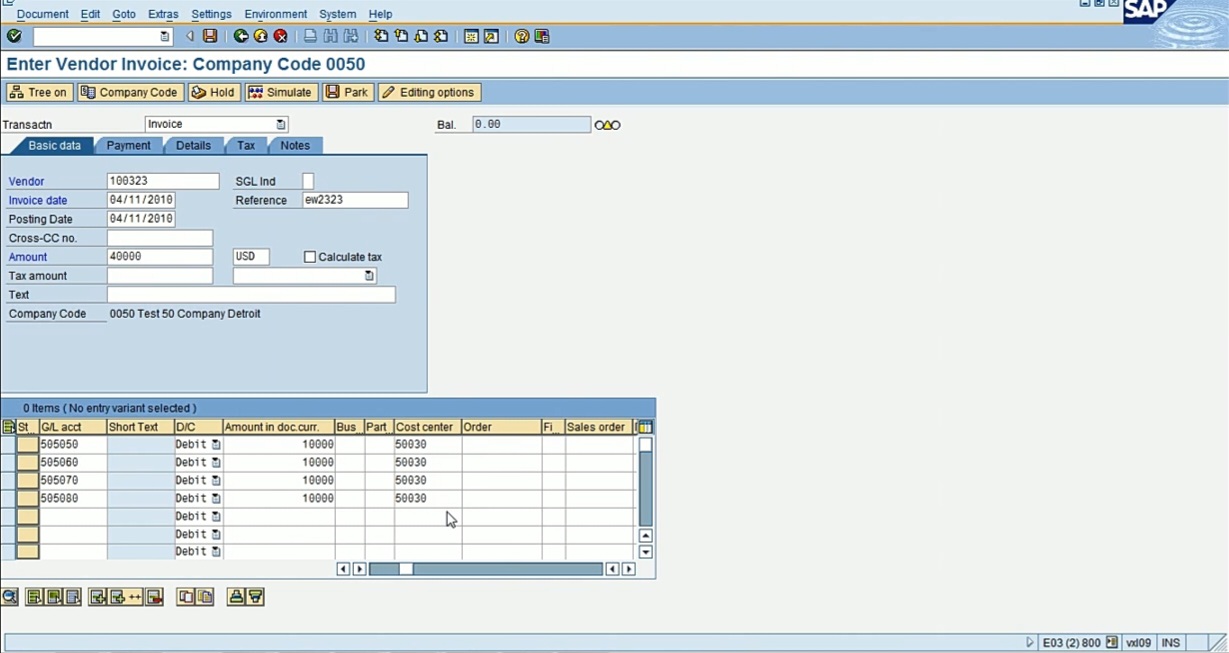Click the Customize local layout icon

tap(542, 36)
